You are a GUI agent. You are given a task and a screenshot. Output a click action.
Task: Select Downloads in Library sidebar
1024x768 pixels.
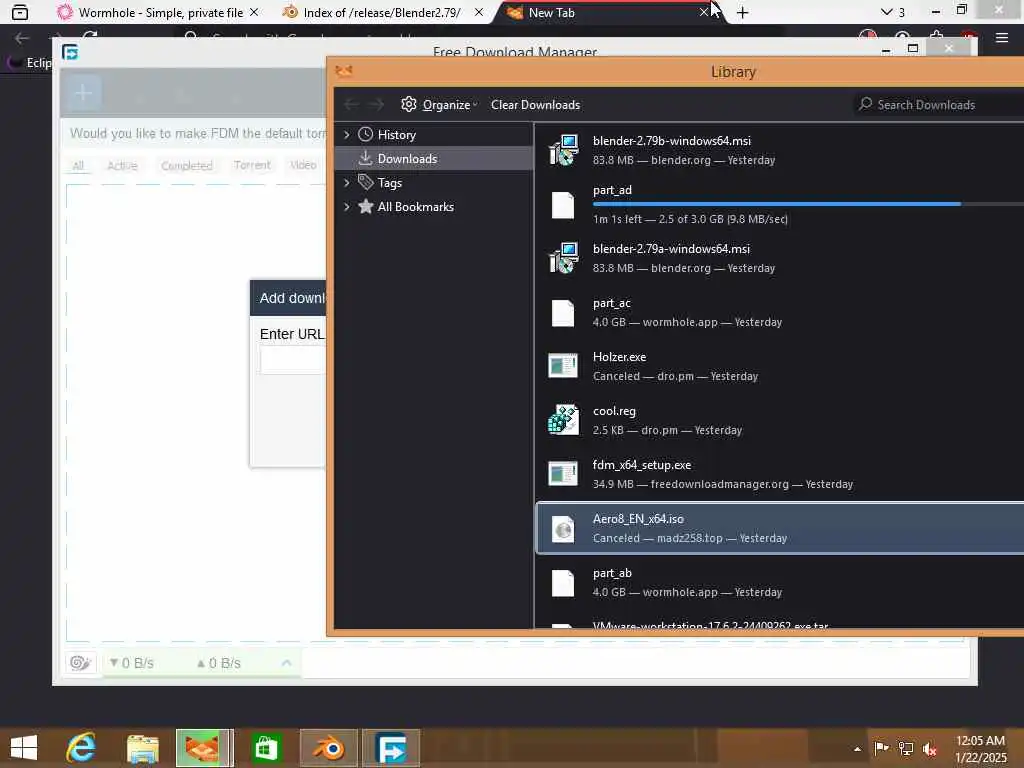point(434,159)
